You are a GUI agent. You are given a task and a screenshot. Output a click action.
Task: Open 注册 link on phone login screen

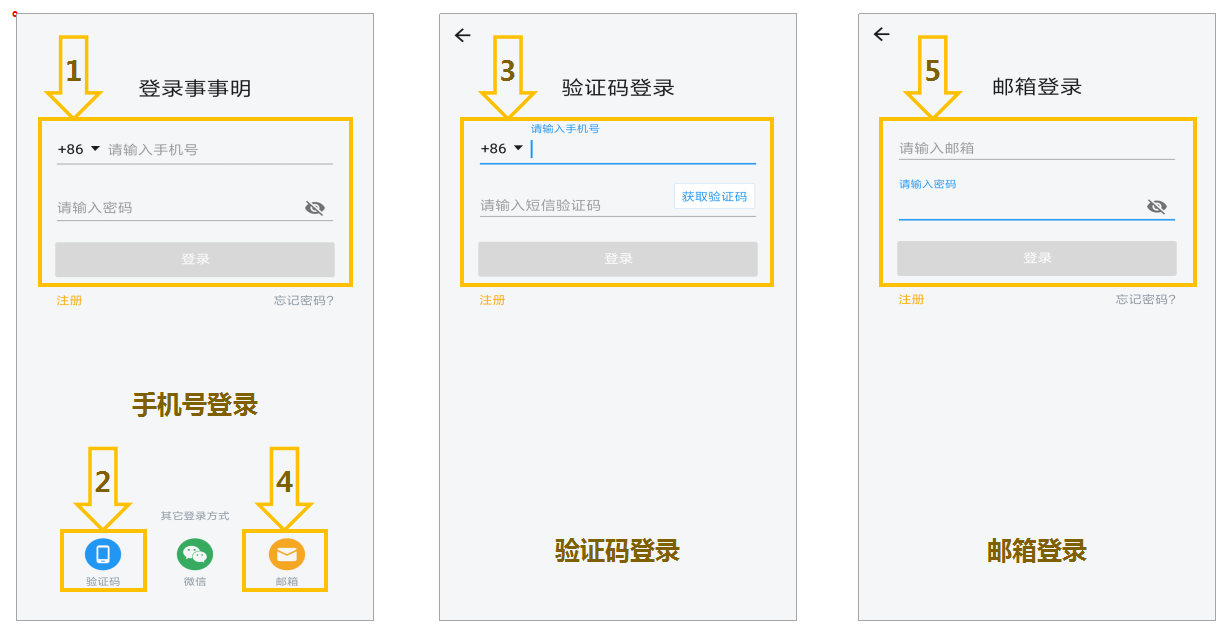pos(69,300)
